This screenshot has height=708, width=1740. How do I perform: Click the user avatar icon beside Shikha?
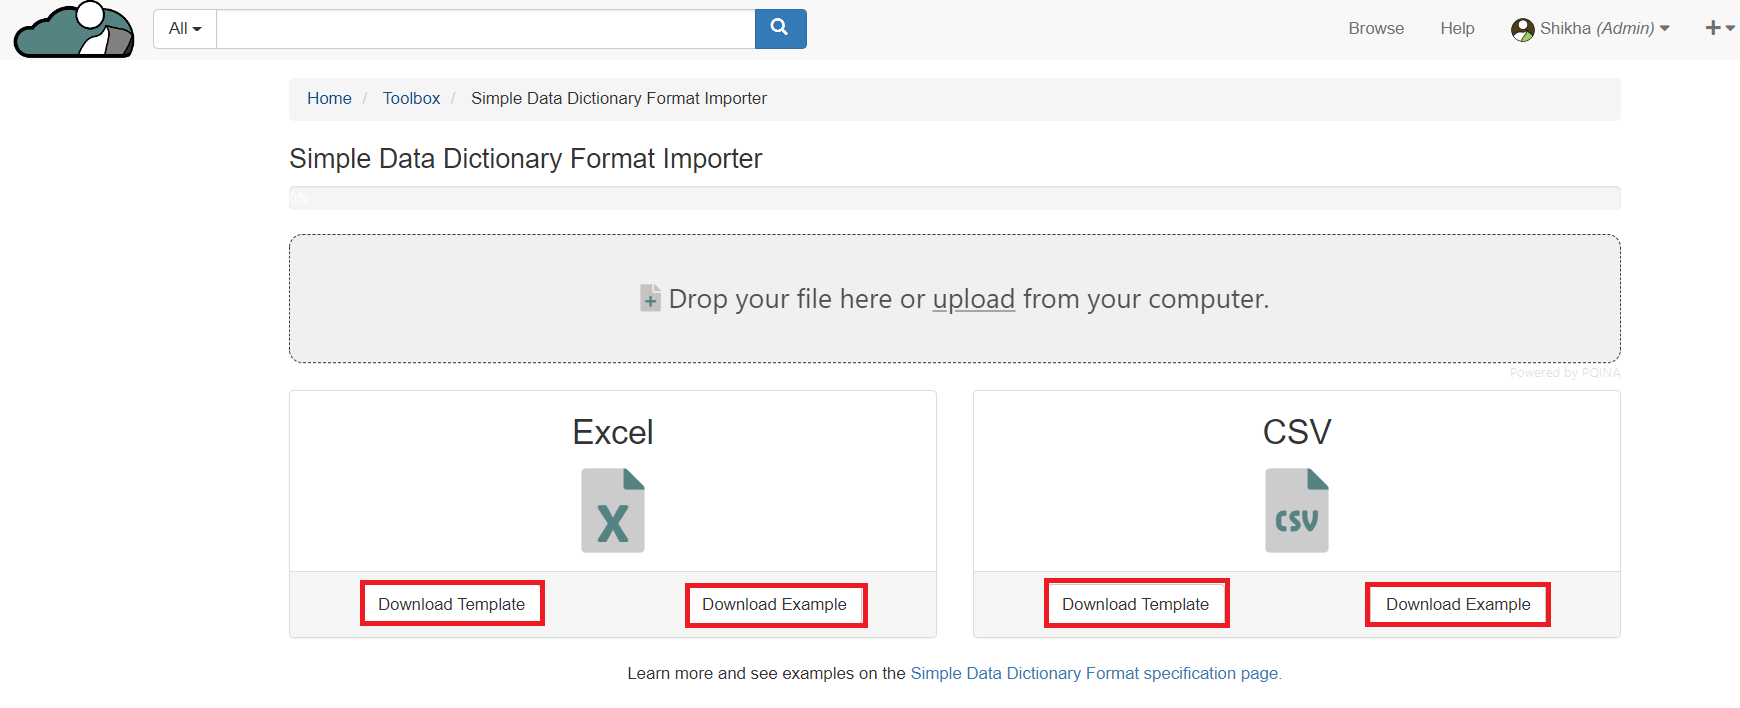click(x=1522, y=30)
